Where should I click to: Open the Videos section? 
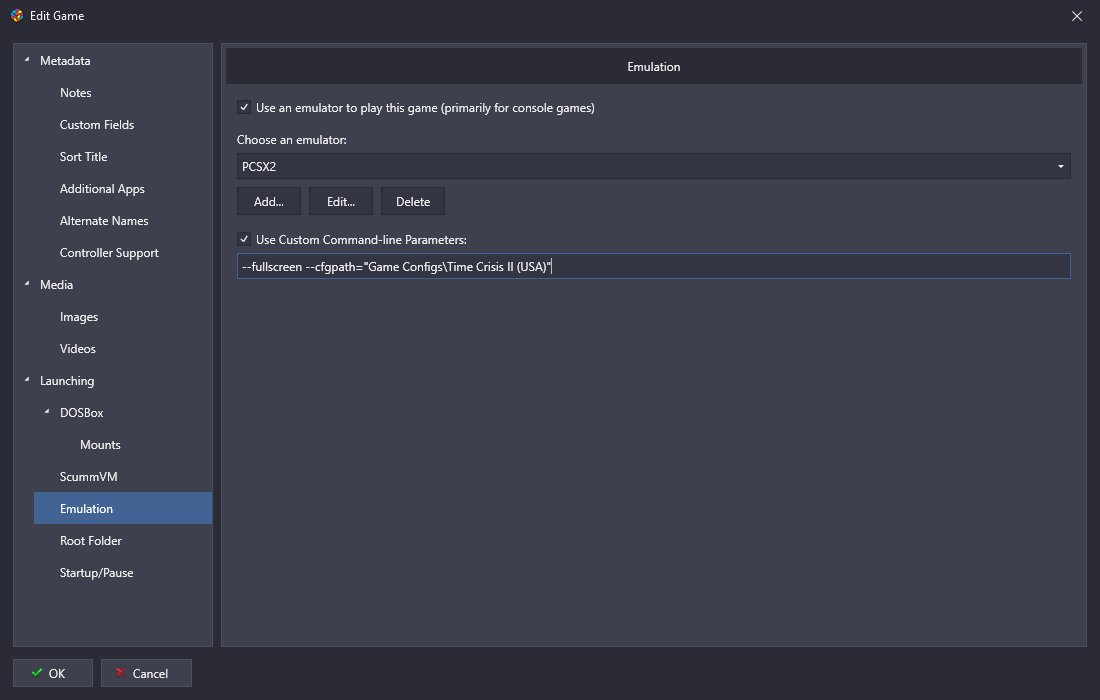pyautogui.click(x=77, y=349)
